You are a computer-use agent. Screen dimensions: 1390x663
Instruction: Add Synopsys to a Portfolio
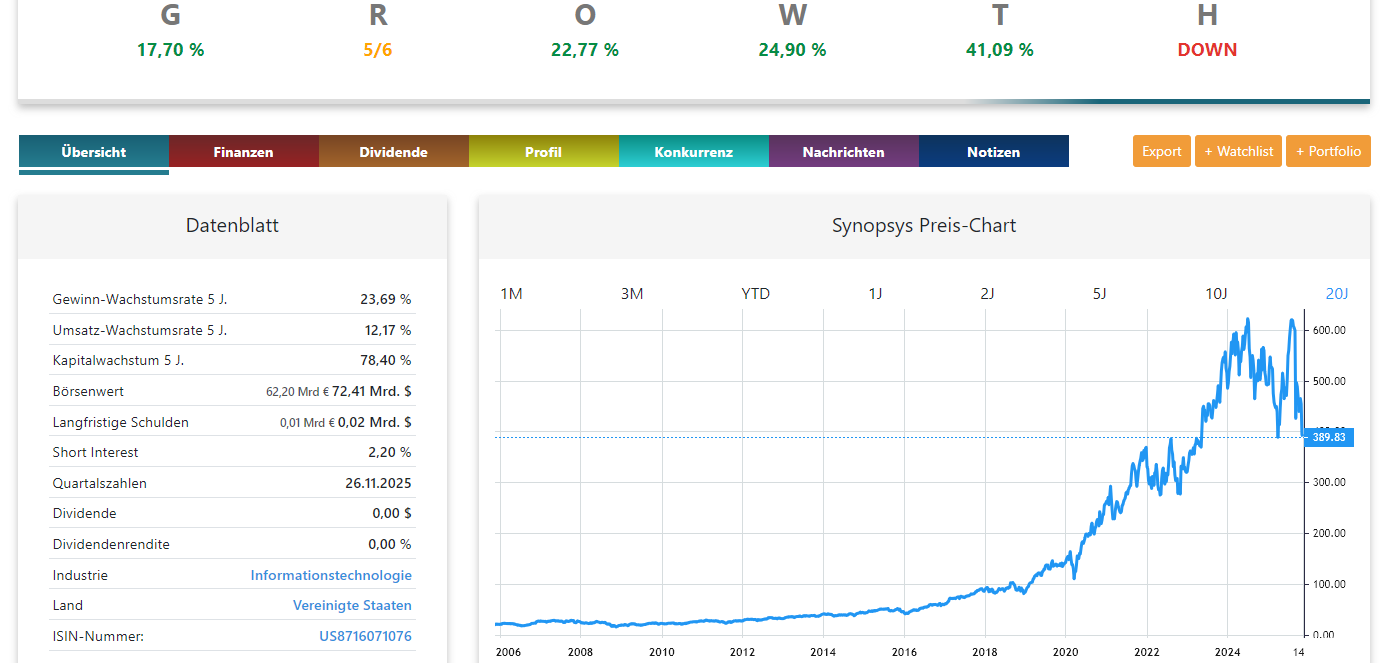coord(1328,151)
